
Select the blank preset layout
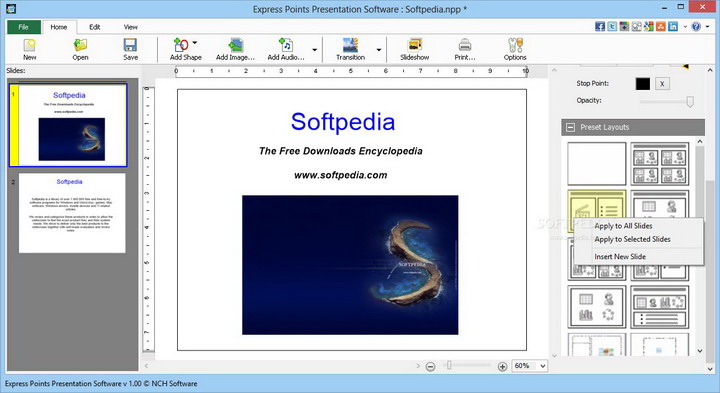pyautogui.click(x=596, y=163)
